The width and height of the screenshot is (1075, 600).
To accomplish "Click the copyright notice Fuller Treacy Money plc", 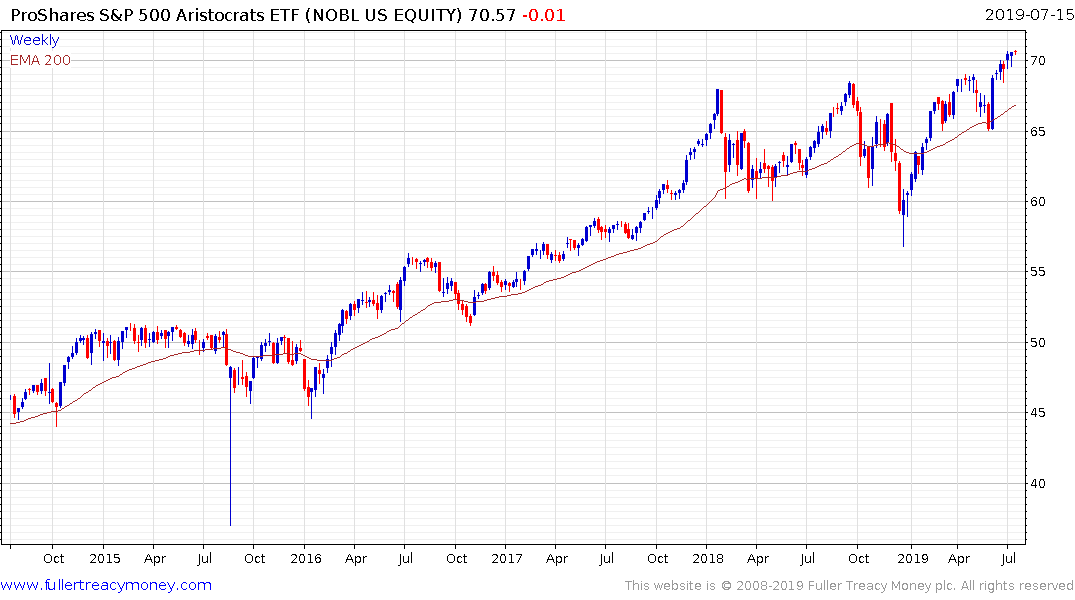I will pyautogui.click(x=849, y=586).
